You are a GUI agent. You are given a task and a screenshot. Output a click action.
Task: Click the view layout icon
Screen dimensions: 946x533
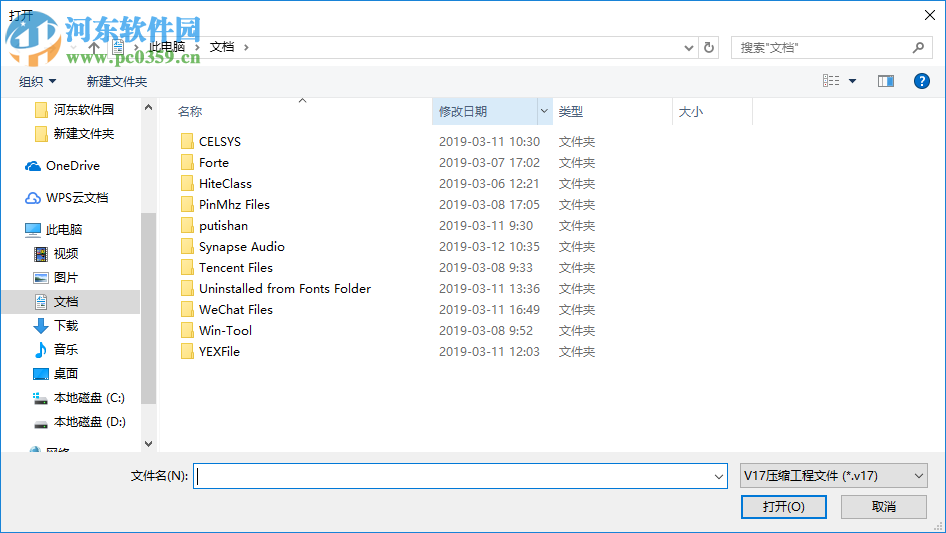(x=831, y=81)
